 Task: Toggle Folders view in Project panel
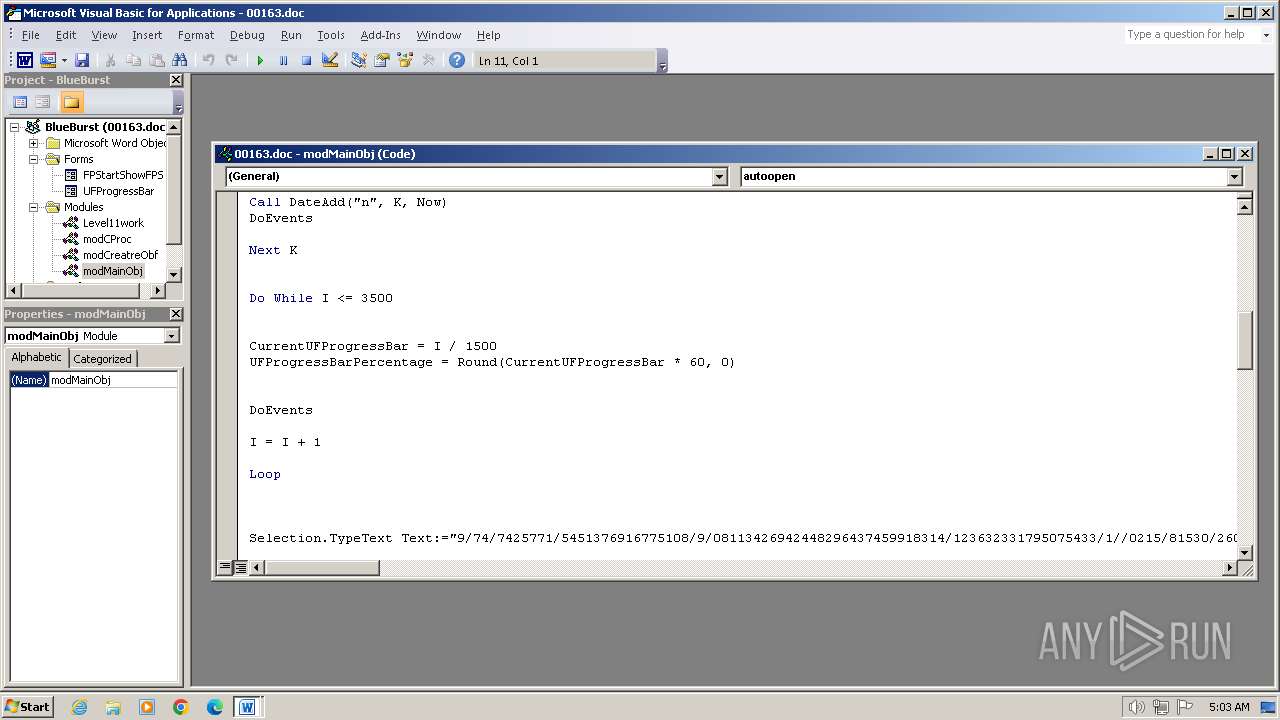[x=71, y=102]
